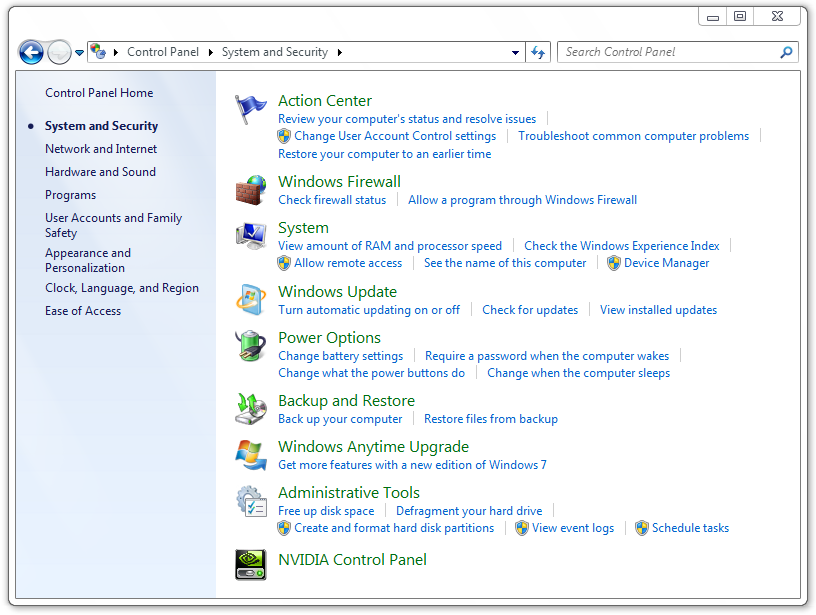Click shield beside Create and format partitions

pyautogui.click(x=284, y=528)
